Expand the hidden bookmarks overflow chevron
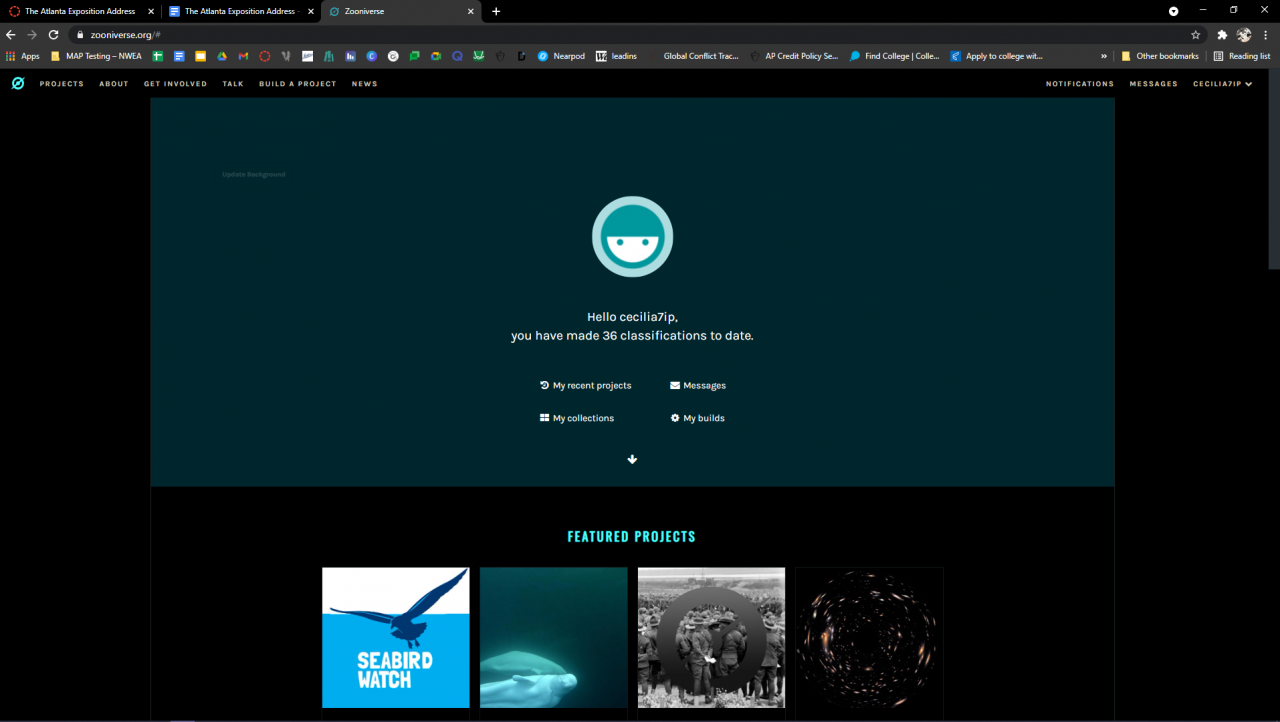This screenshot has height=722, width=1280. tap(1104, 56)
